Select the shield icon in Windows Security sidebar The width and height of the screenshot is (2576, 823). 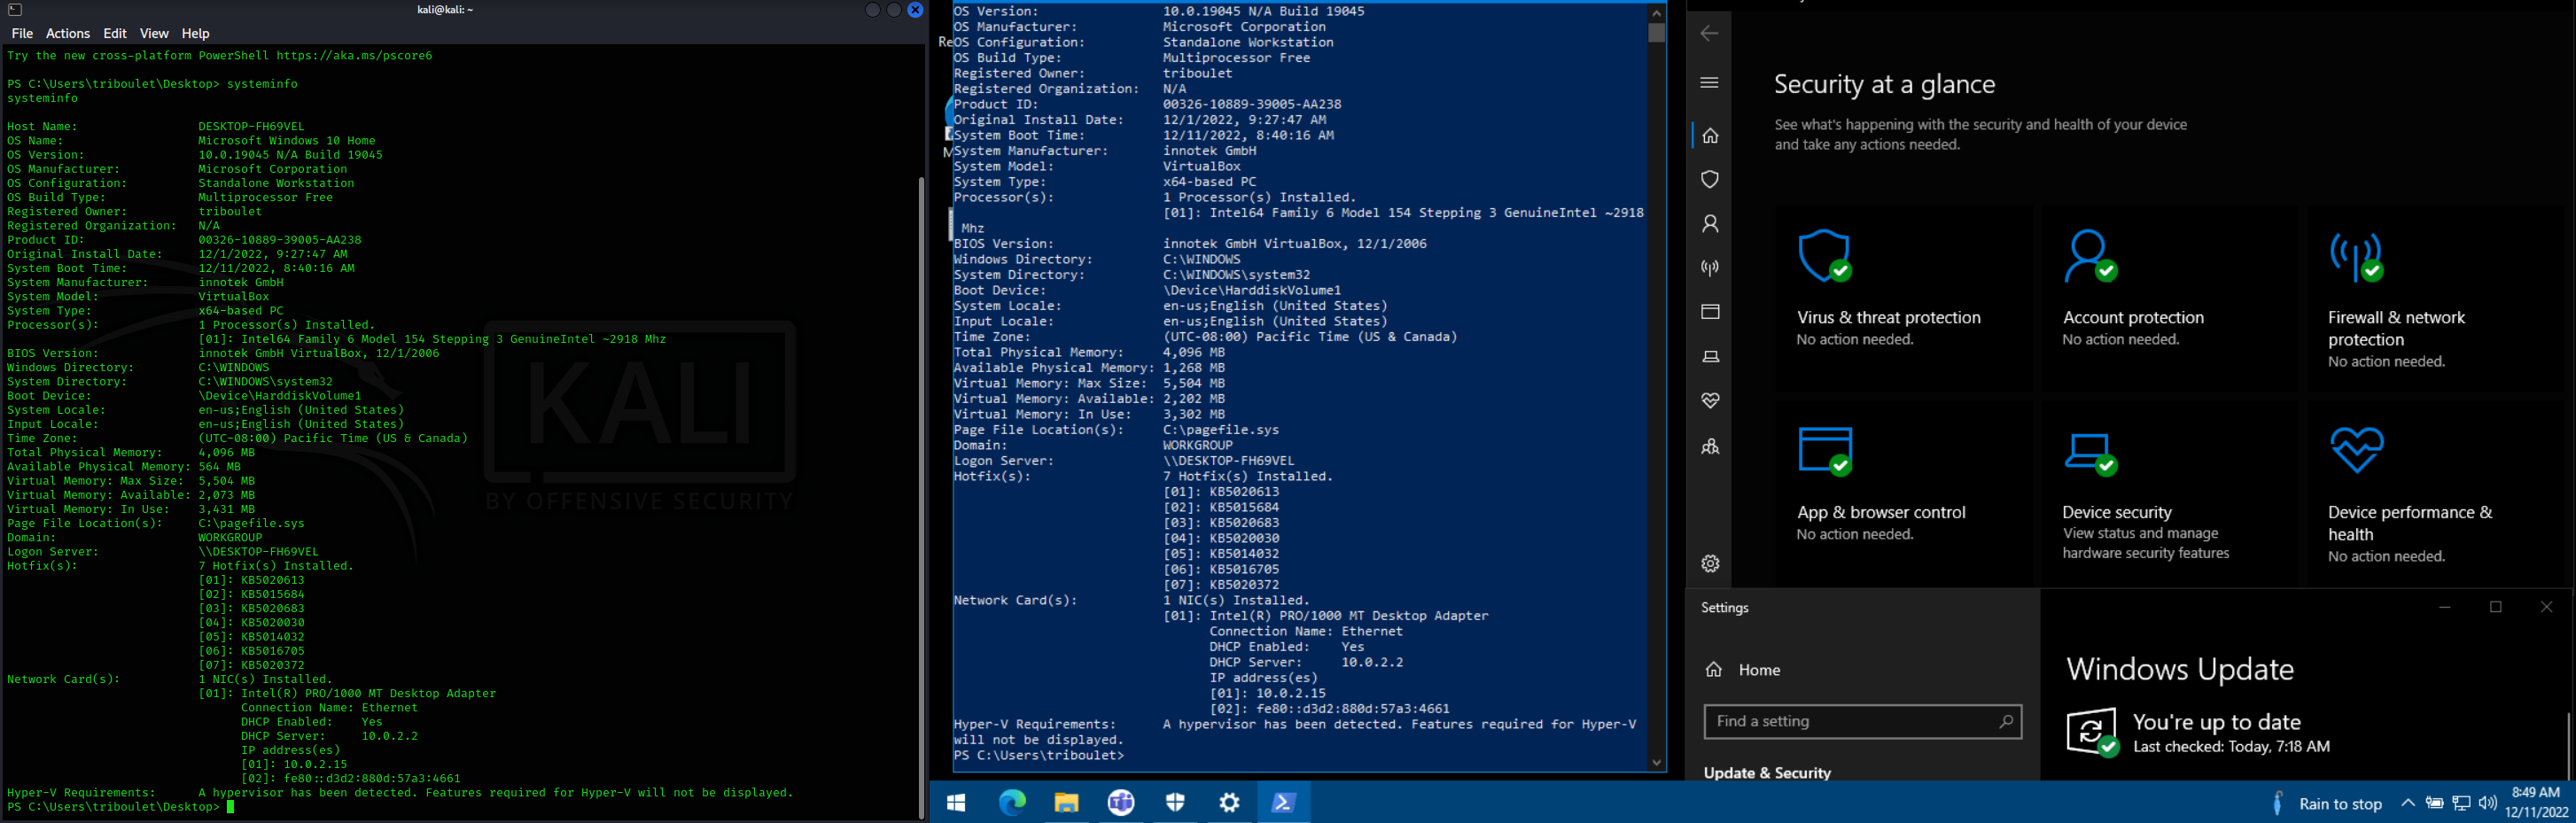(x=1710, y=179)
